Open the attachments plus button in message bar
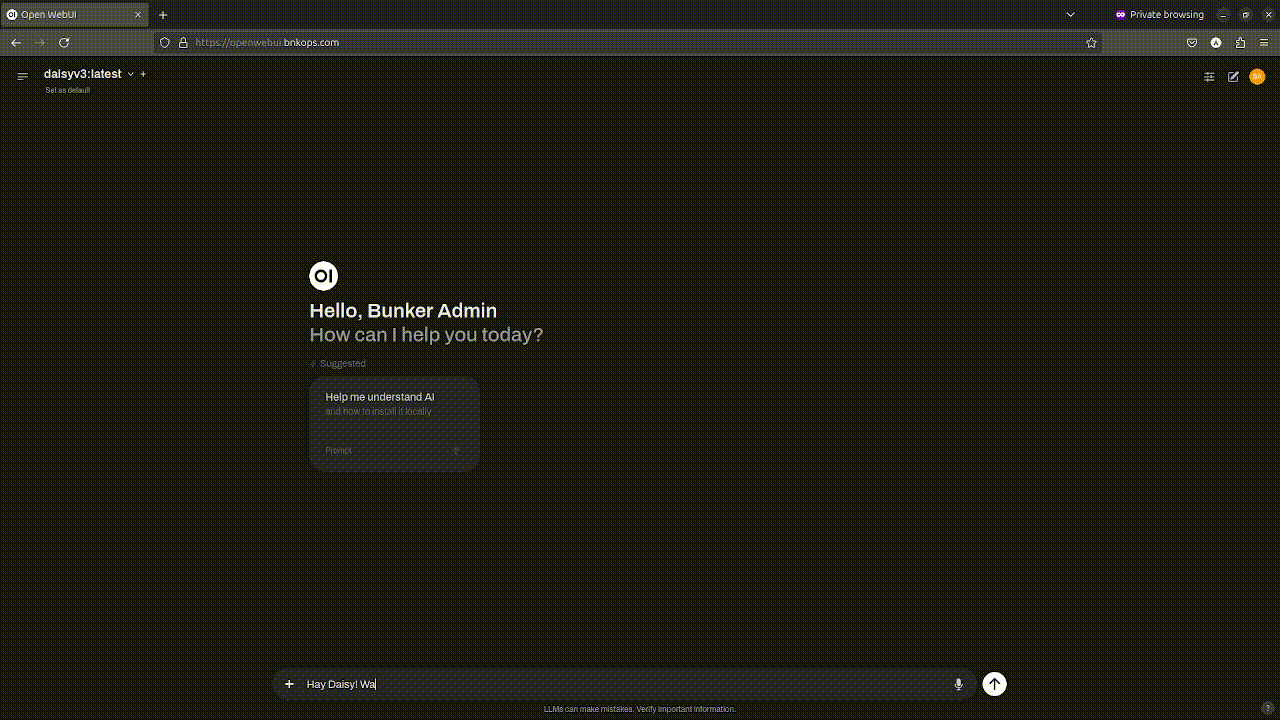The height and width of the screenshot is (720, 1280). click(x=289, y=684)
